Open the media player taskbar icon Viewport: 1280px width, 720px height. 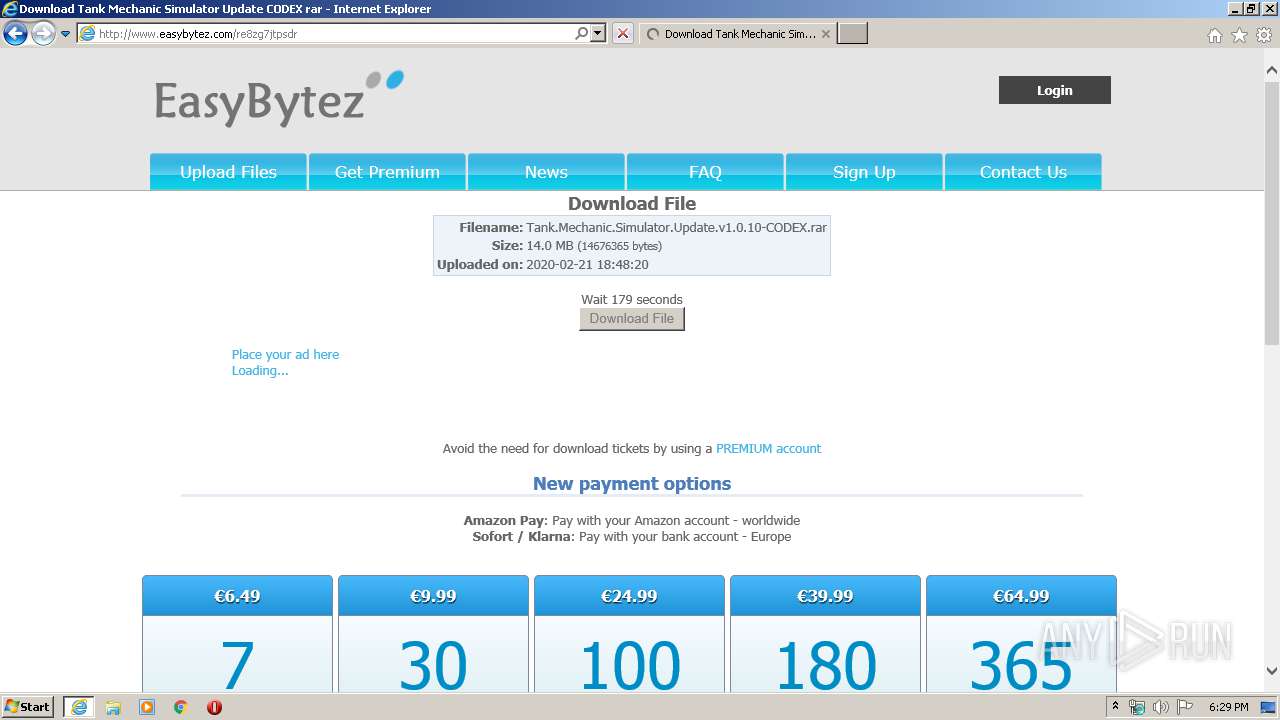[147, 707]
